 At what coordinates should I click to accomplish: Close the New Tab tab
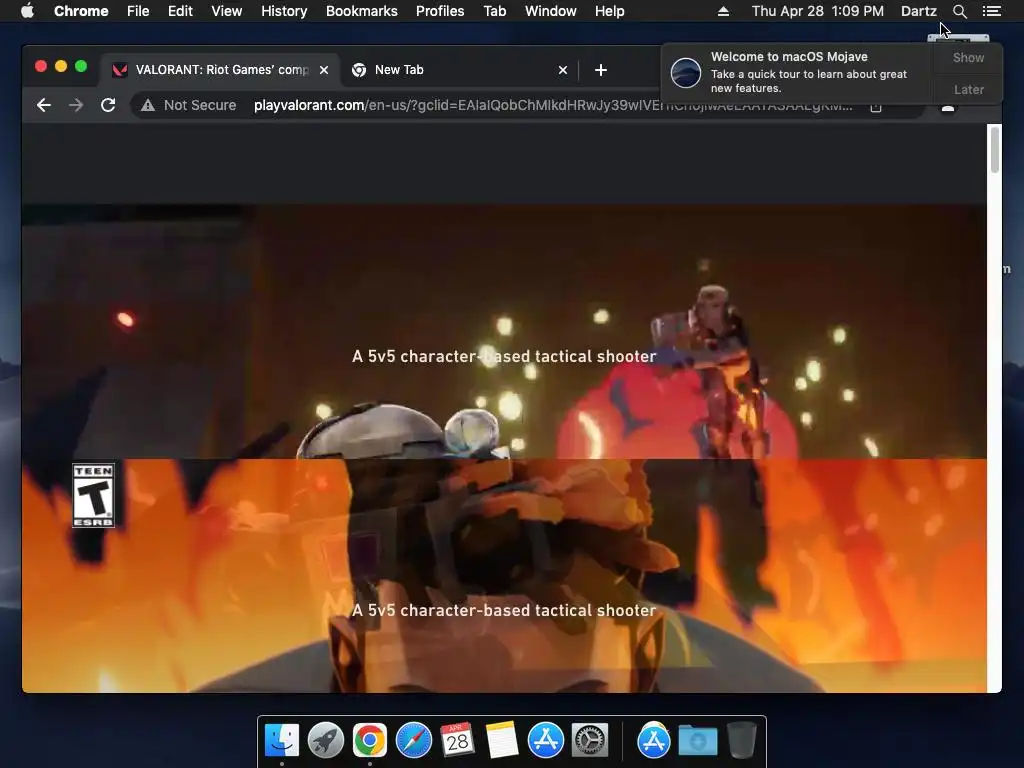(x=563, y=70)
